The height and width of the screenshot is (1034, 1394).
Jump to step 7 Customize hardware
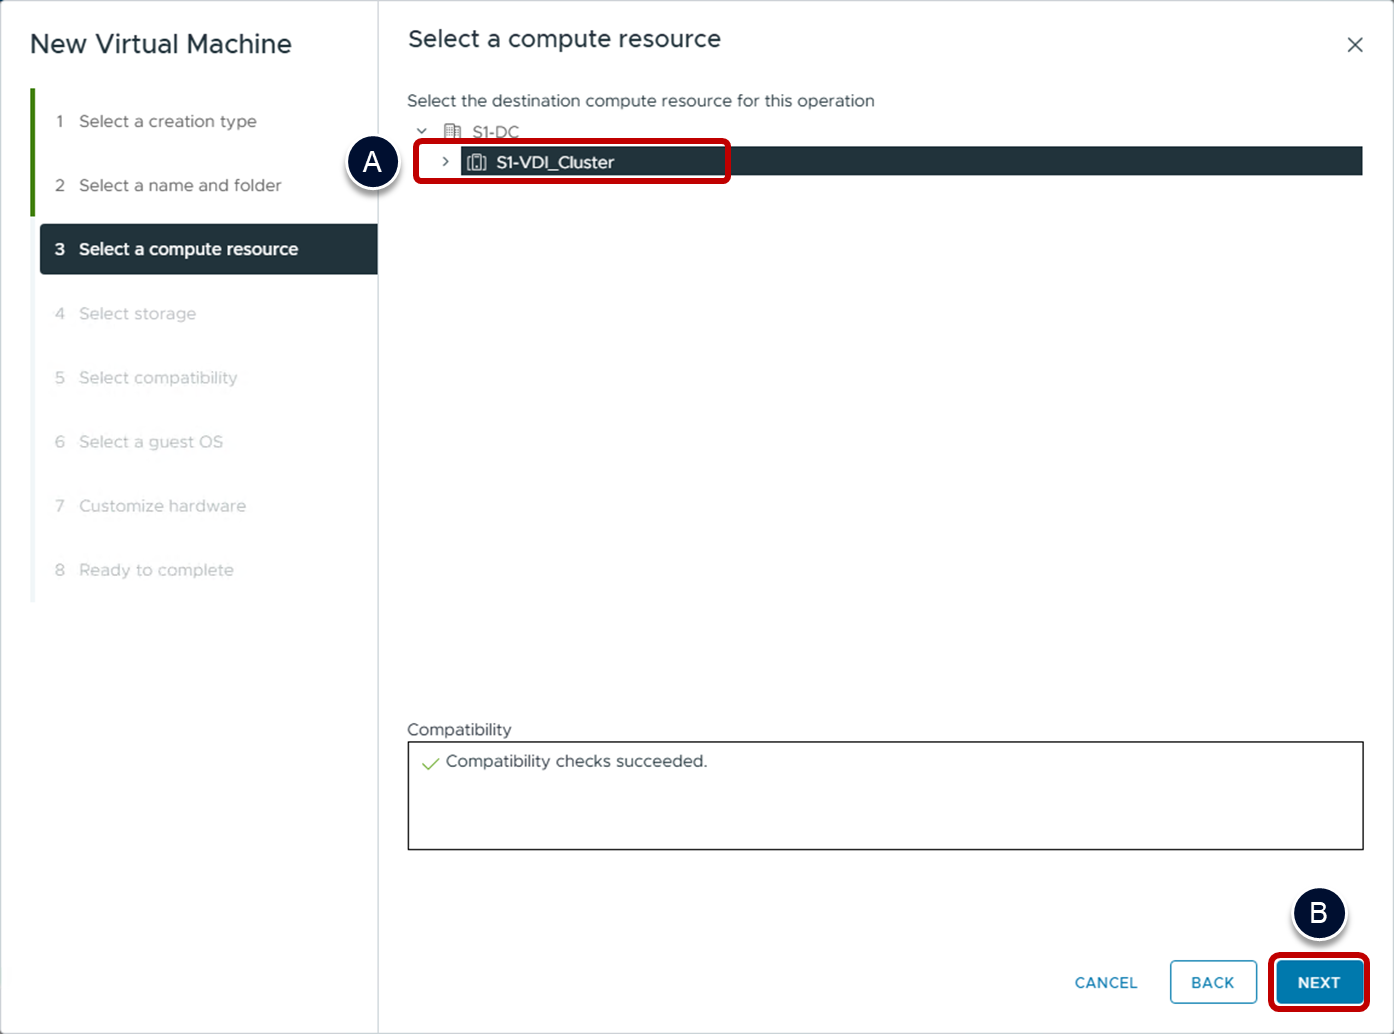click(162, 505)
